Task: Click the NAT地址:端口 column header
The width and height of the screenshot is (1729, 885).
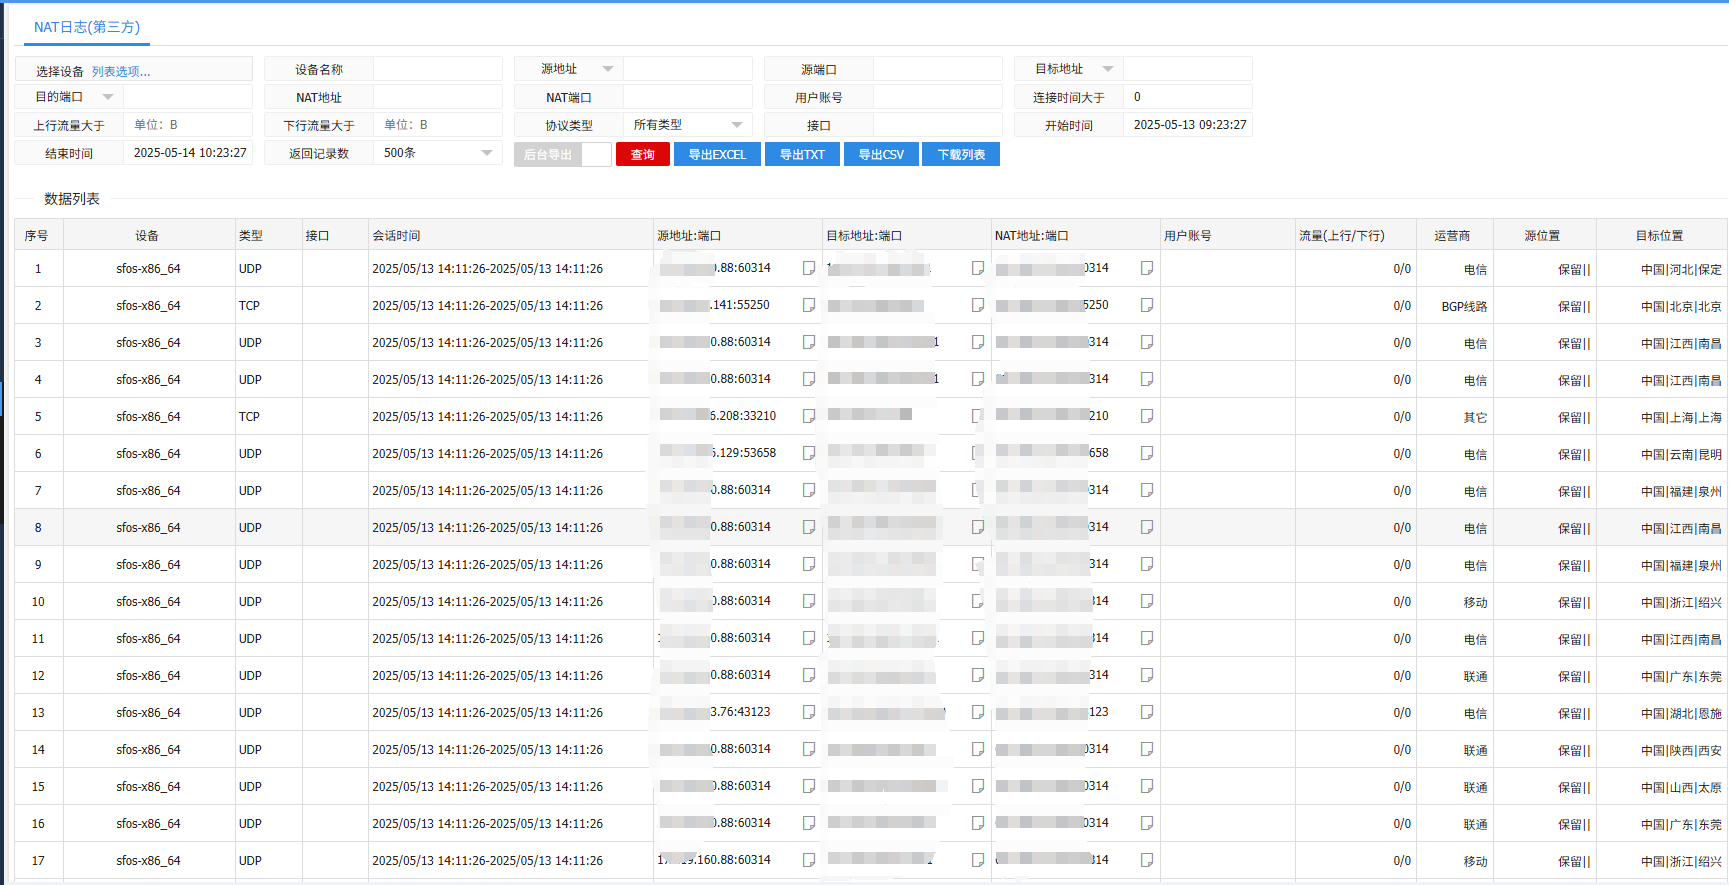Action: click(x=1076, y=235)
